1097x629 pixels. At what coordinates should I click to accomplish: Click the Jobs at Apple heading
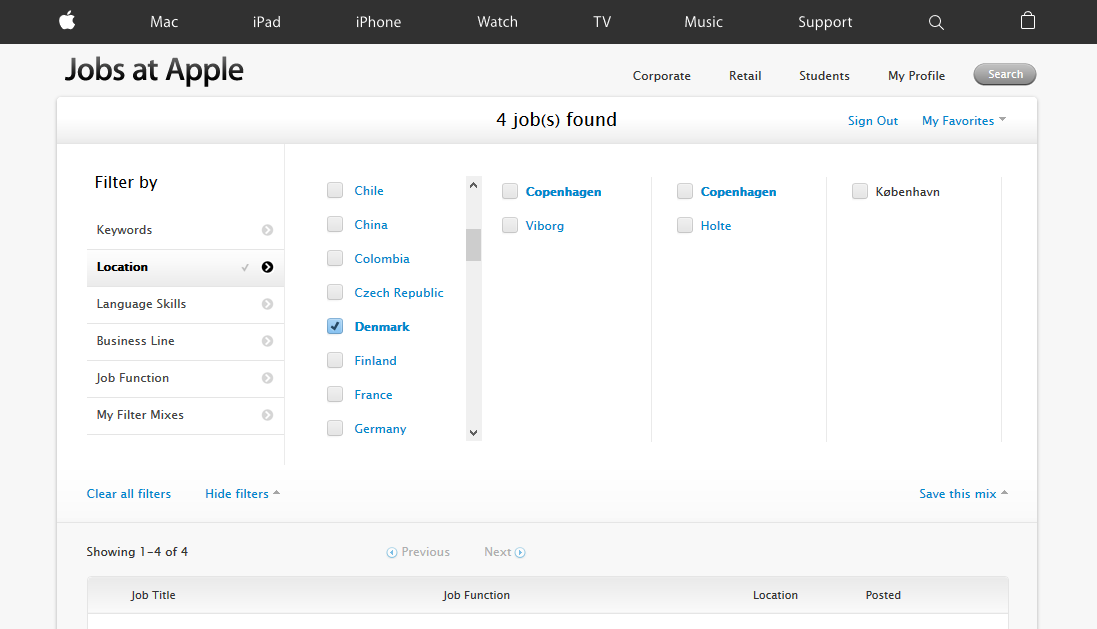pos(154,70)
